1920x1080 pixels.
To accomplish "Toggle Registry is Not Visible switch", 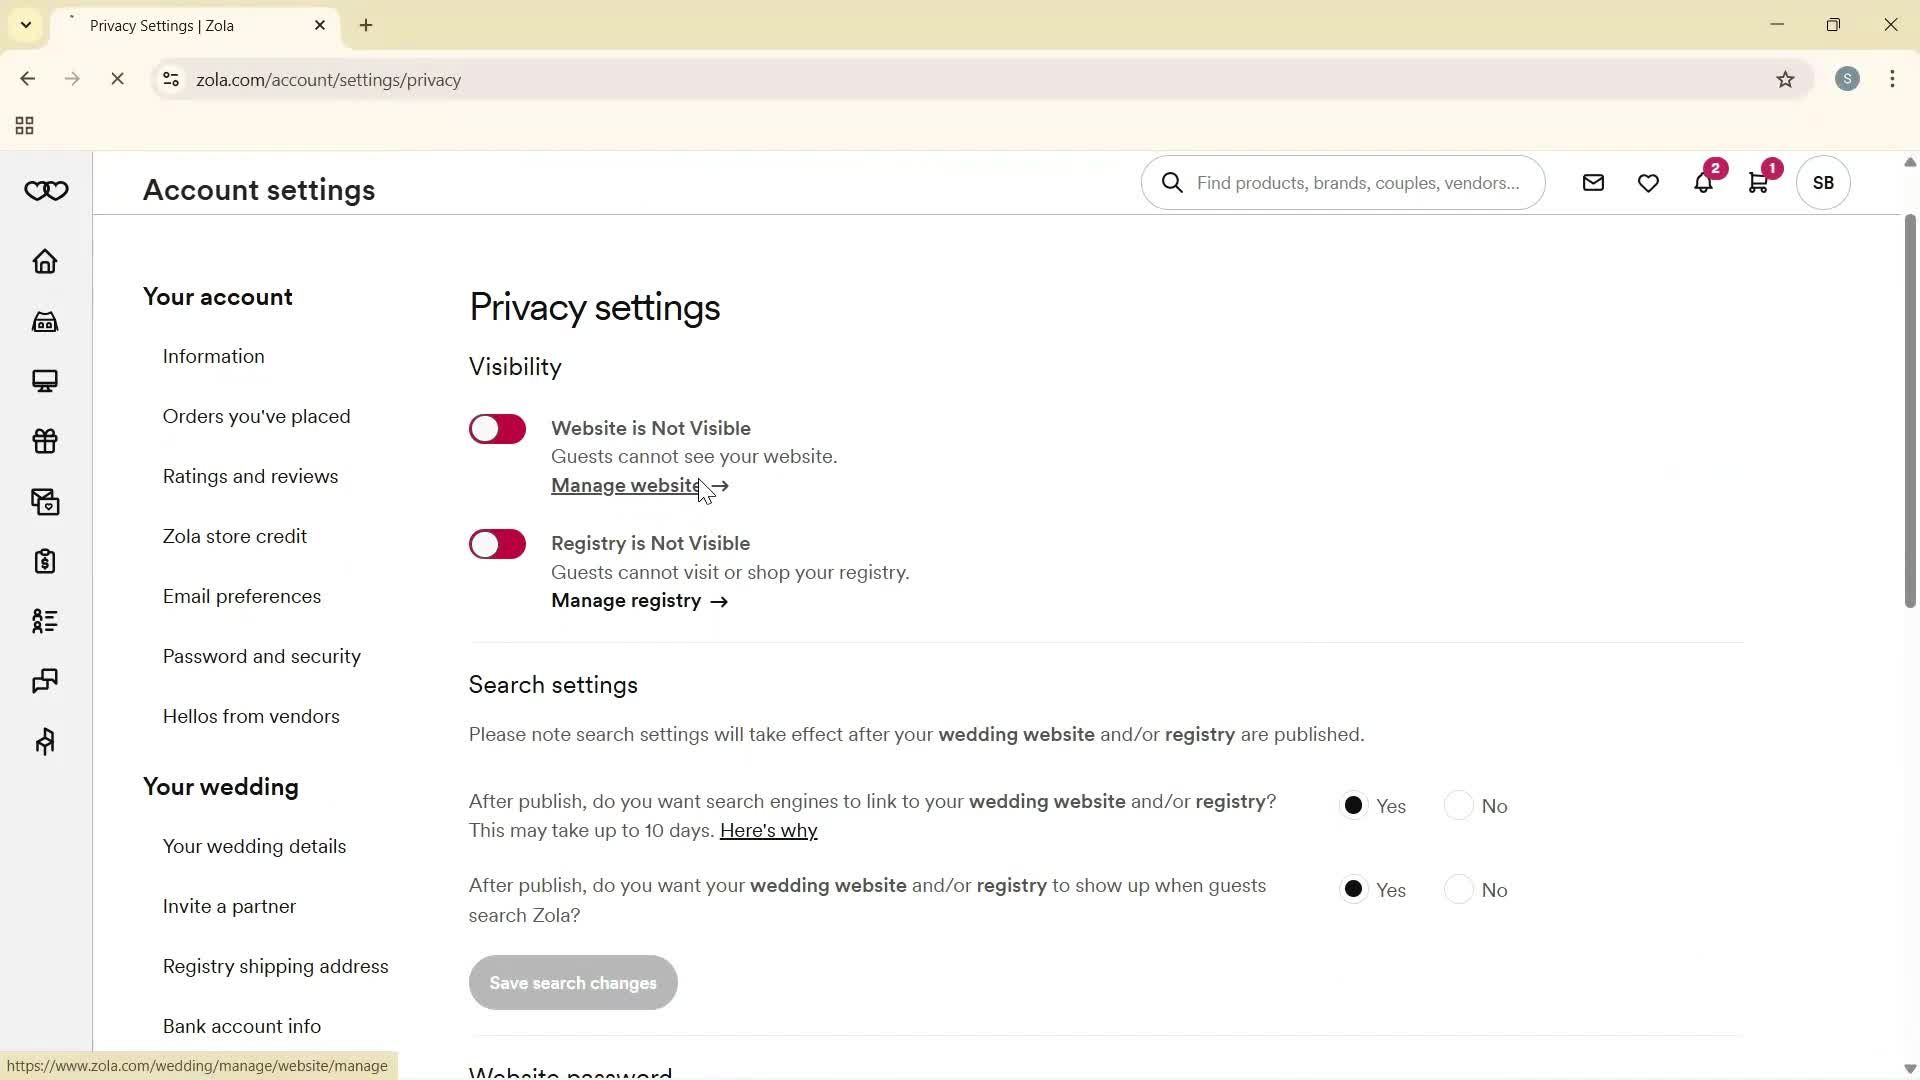I will [x=497, y=543].
